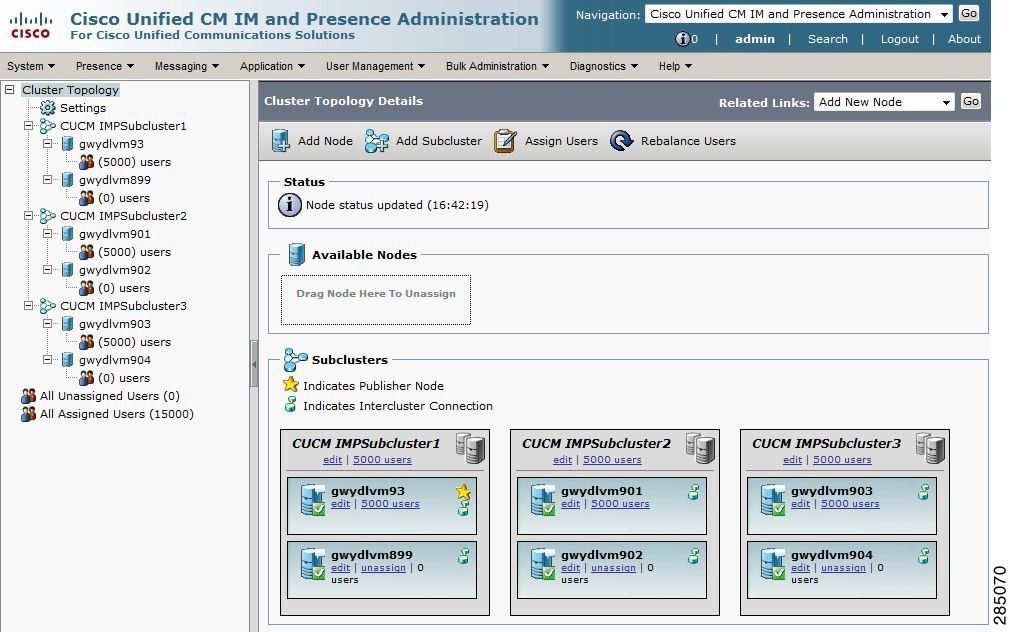Click gwydlvm899 node server icon in card
The image size is (1011, 632).
coord(313,564)
